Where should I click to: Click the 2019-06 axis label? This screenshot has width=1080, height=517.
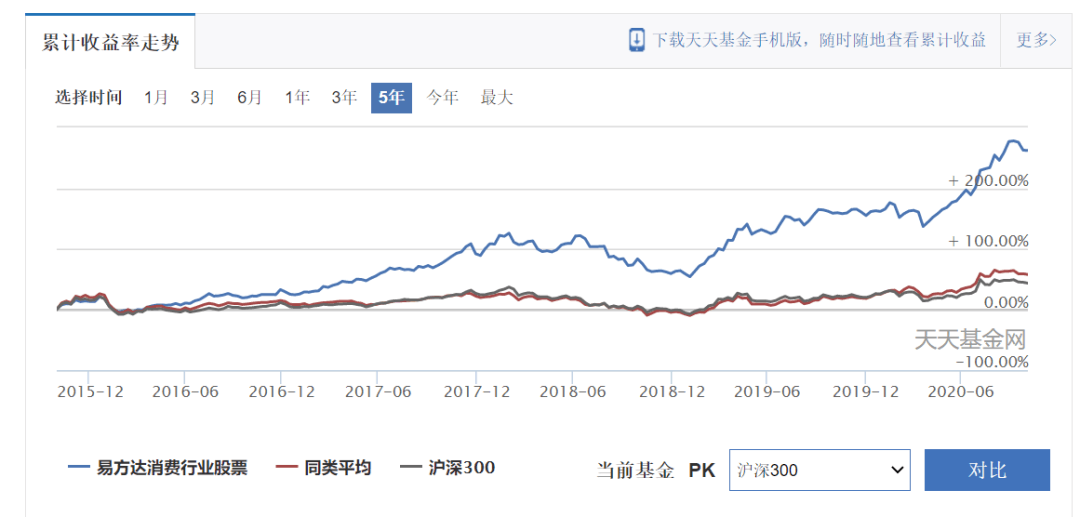tap(767, 392)
